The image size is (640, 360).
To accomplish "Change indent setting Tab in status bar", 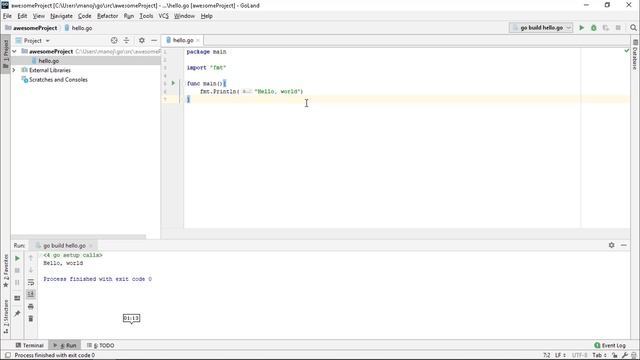I will 600,356.
